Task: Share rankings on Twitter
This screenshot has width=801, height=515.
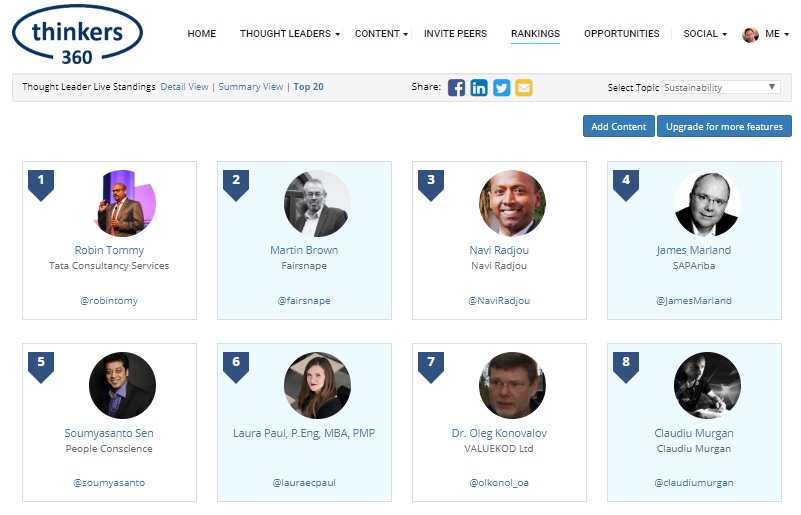Action: click(501, 88)
